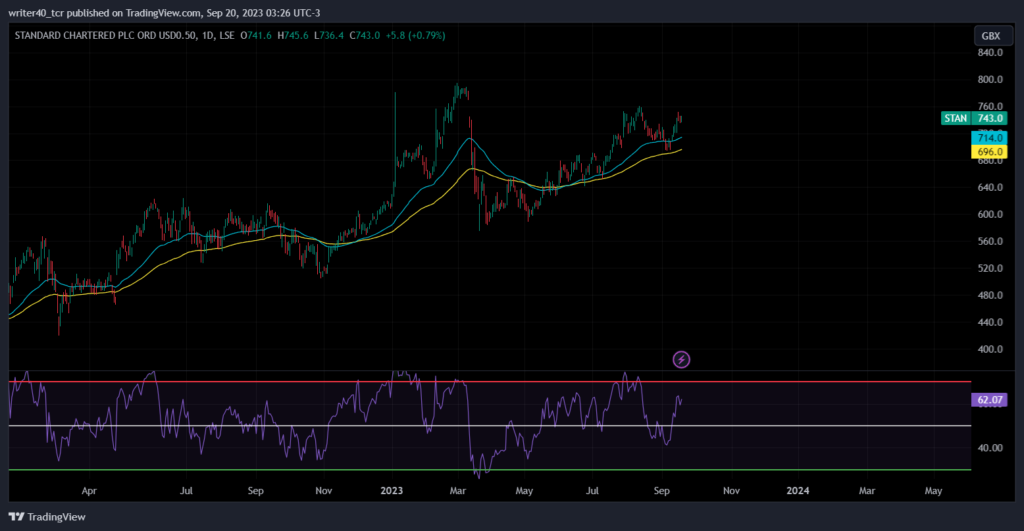Click the yellow 696.0 moving average label

click(989, 152)
